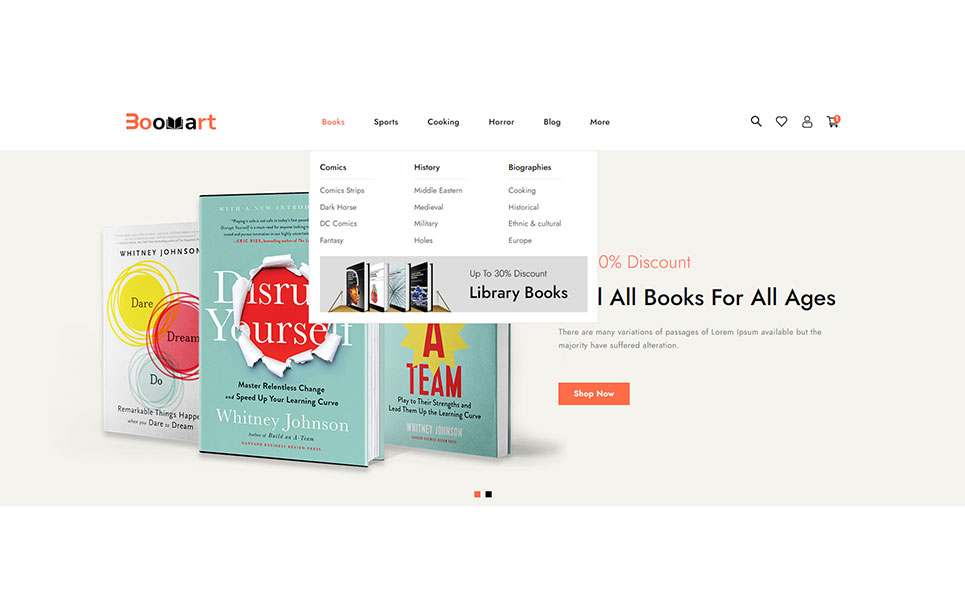Expand the Books menu
The height and width of the screenshot is (600, 965).
333,122
